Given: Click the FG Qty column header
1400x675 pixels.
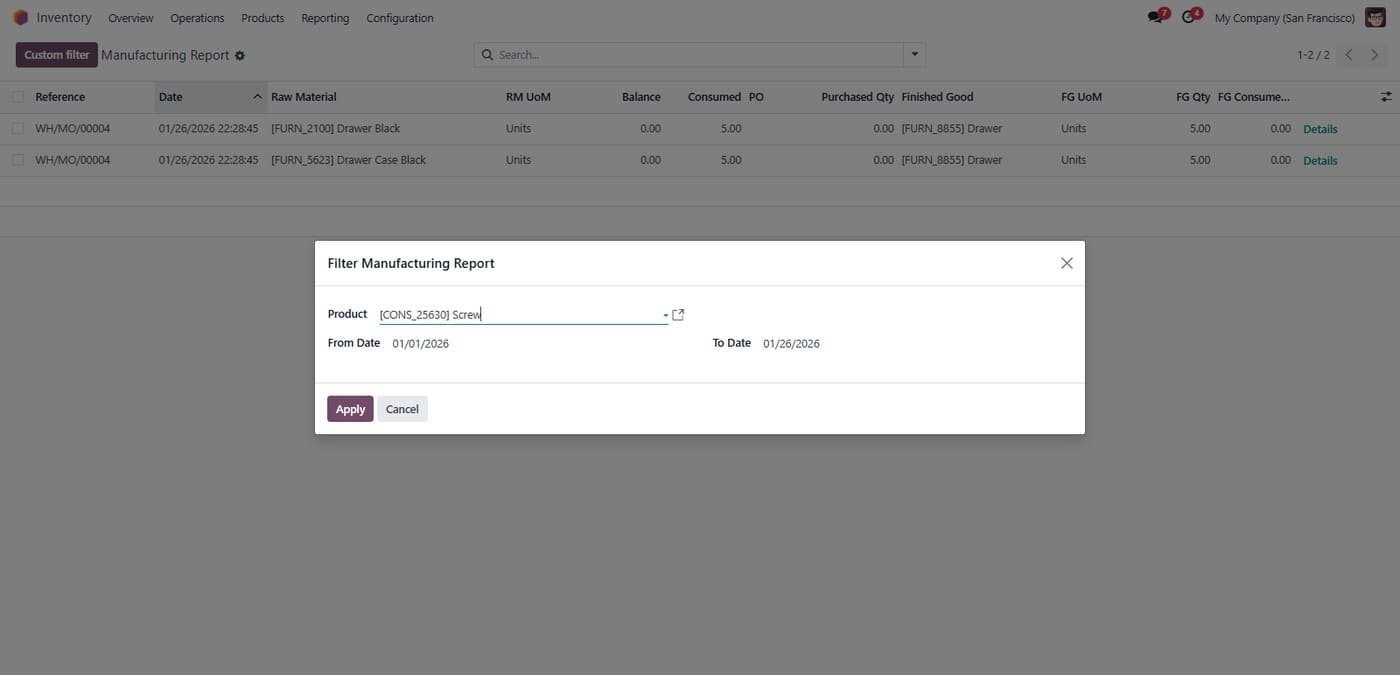Looking at the screenshot, I should (1193, 97).
